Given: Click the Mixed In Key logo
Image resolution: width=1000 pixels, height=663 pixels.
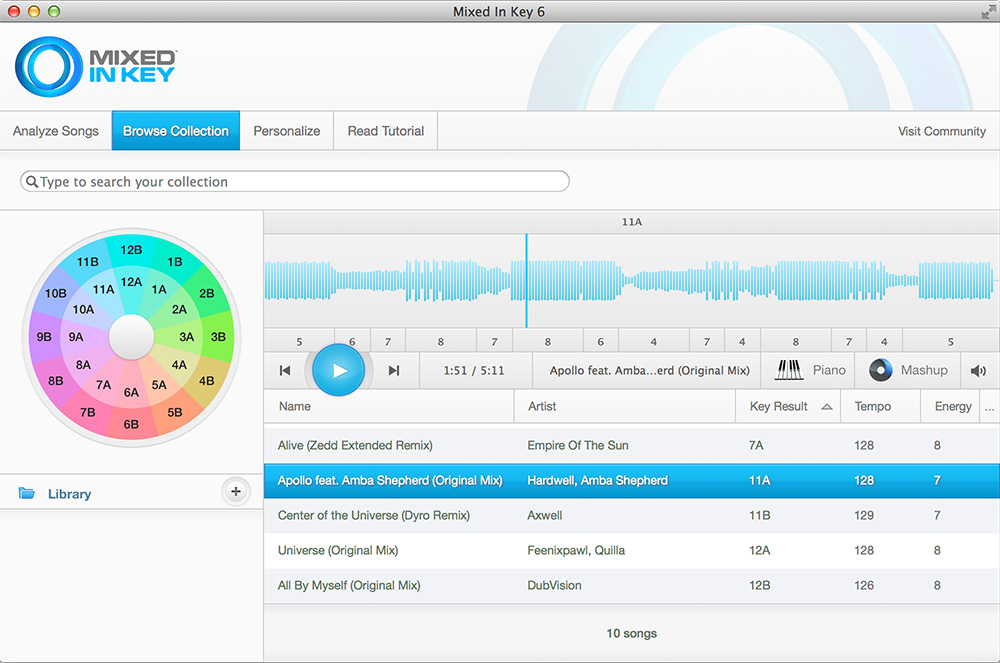Looking at the screenshot, I should [x=96, y=67].
